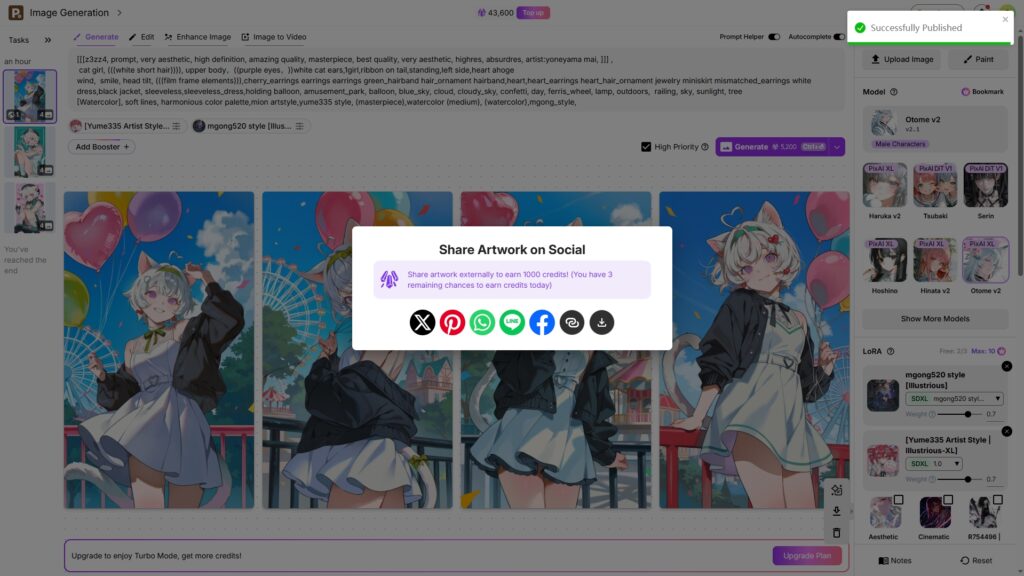The image size is (1024, 576).
Task: Share artwork via WhatsApp
Action: 482,322
